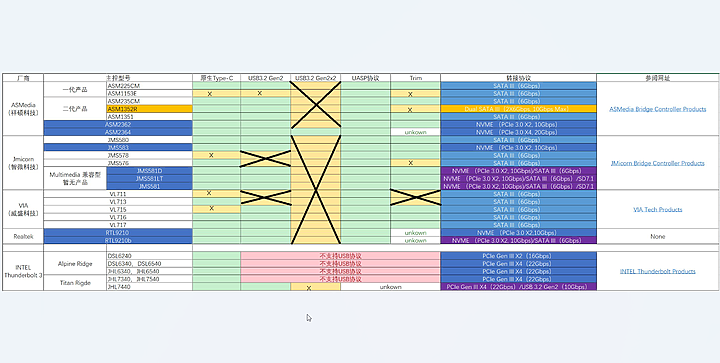
Task: Click the VL715 model cell
Action: [x=118, y=209]
